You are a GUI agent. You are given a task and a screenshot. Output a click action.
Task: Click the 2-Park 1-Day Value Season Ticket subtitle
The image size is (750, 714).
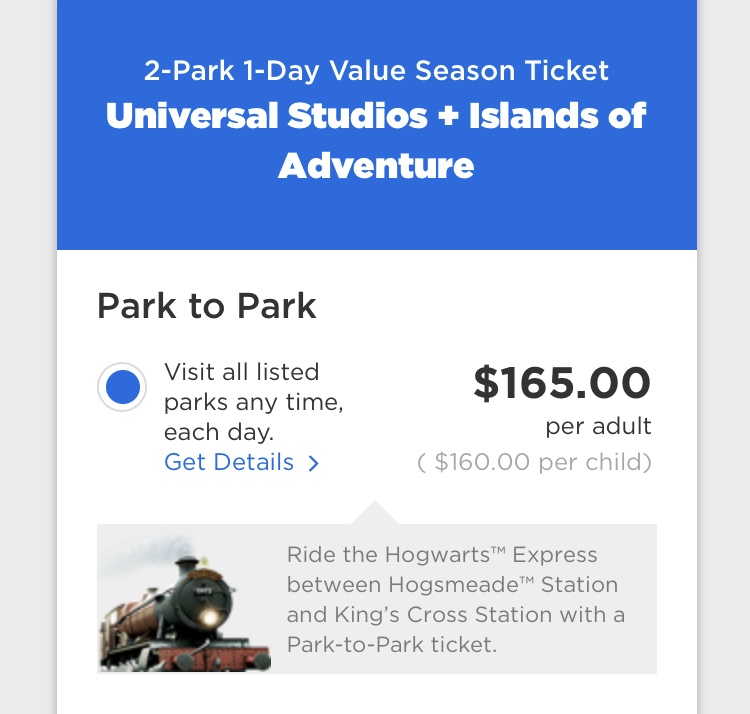coord(376,71)
